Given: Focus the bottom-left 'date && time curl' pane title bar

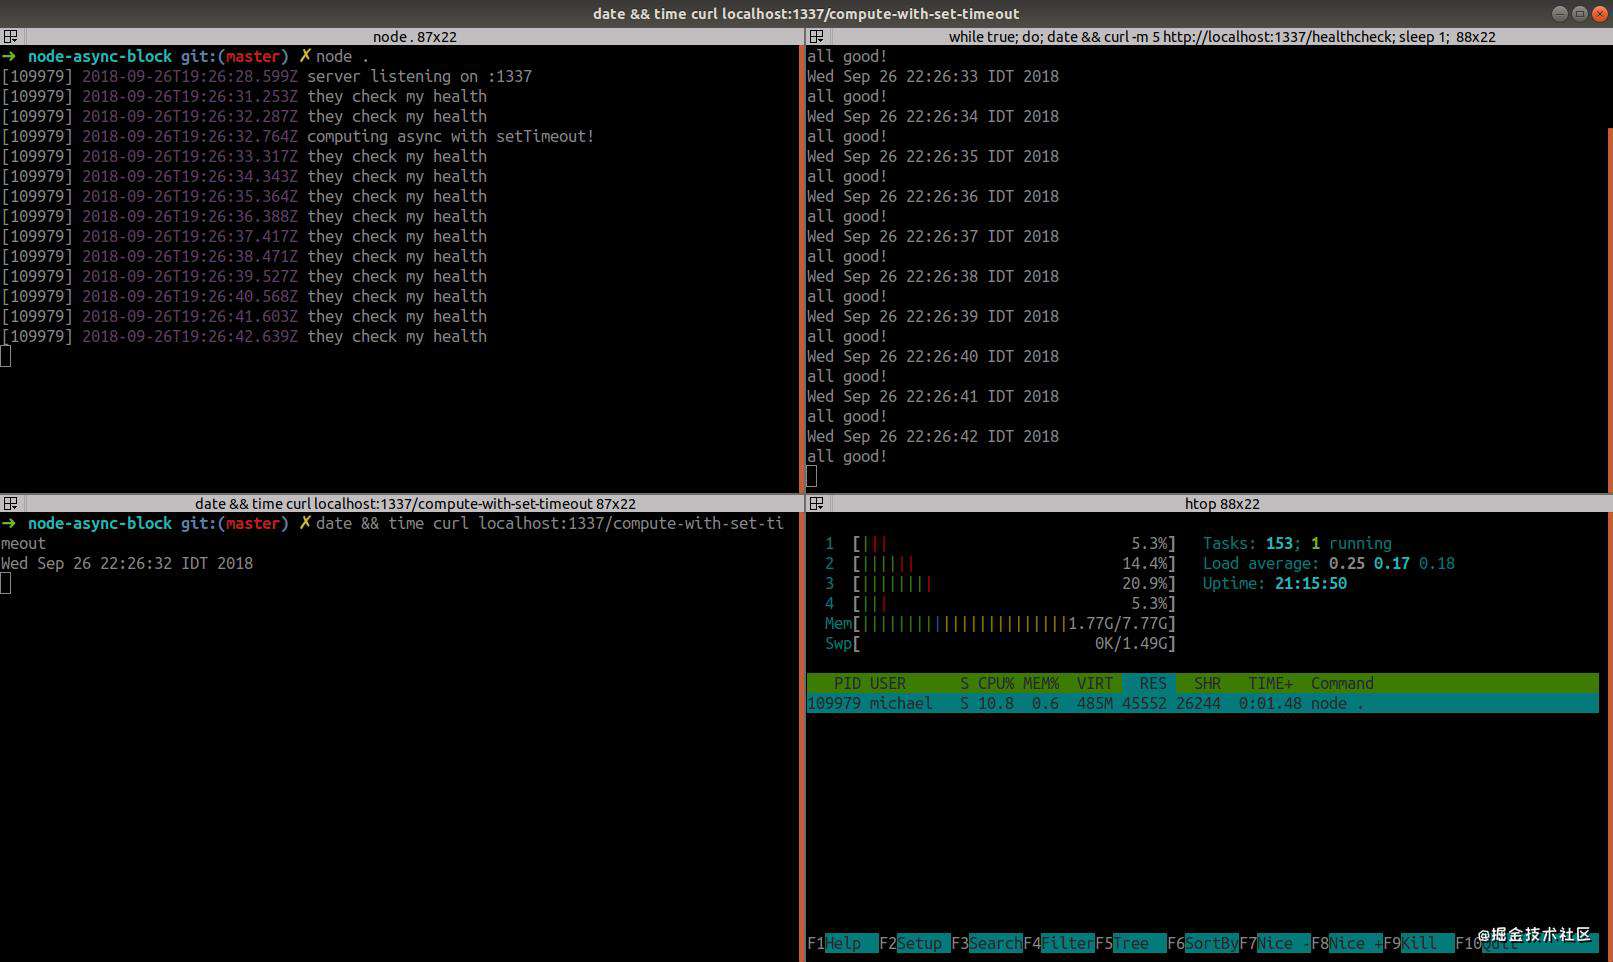Looking at the screenshot, I should (x=415, y=503).
